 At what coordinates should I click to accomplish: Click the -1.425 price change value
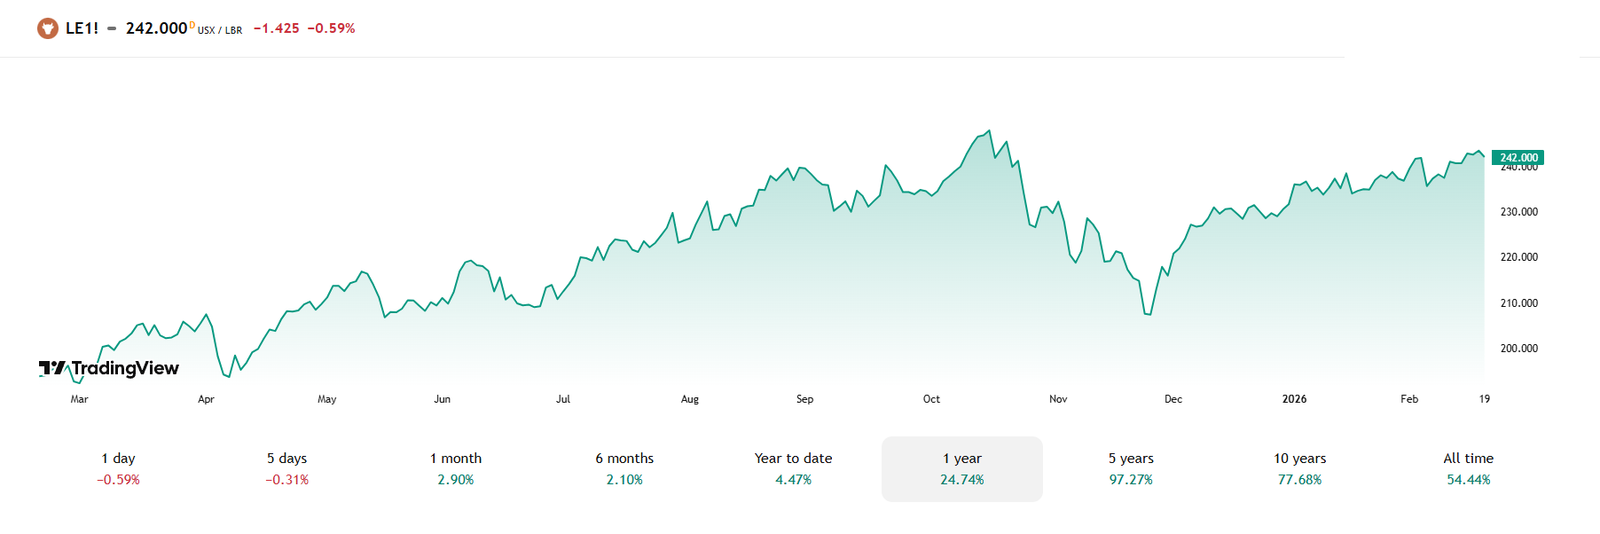276,28
